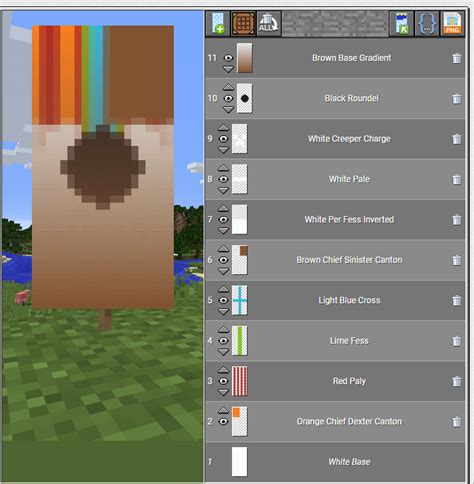This screenshot has width=474, height=484.
Task: Move Black Roundel layer up
Action: point(228,87)
